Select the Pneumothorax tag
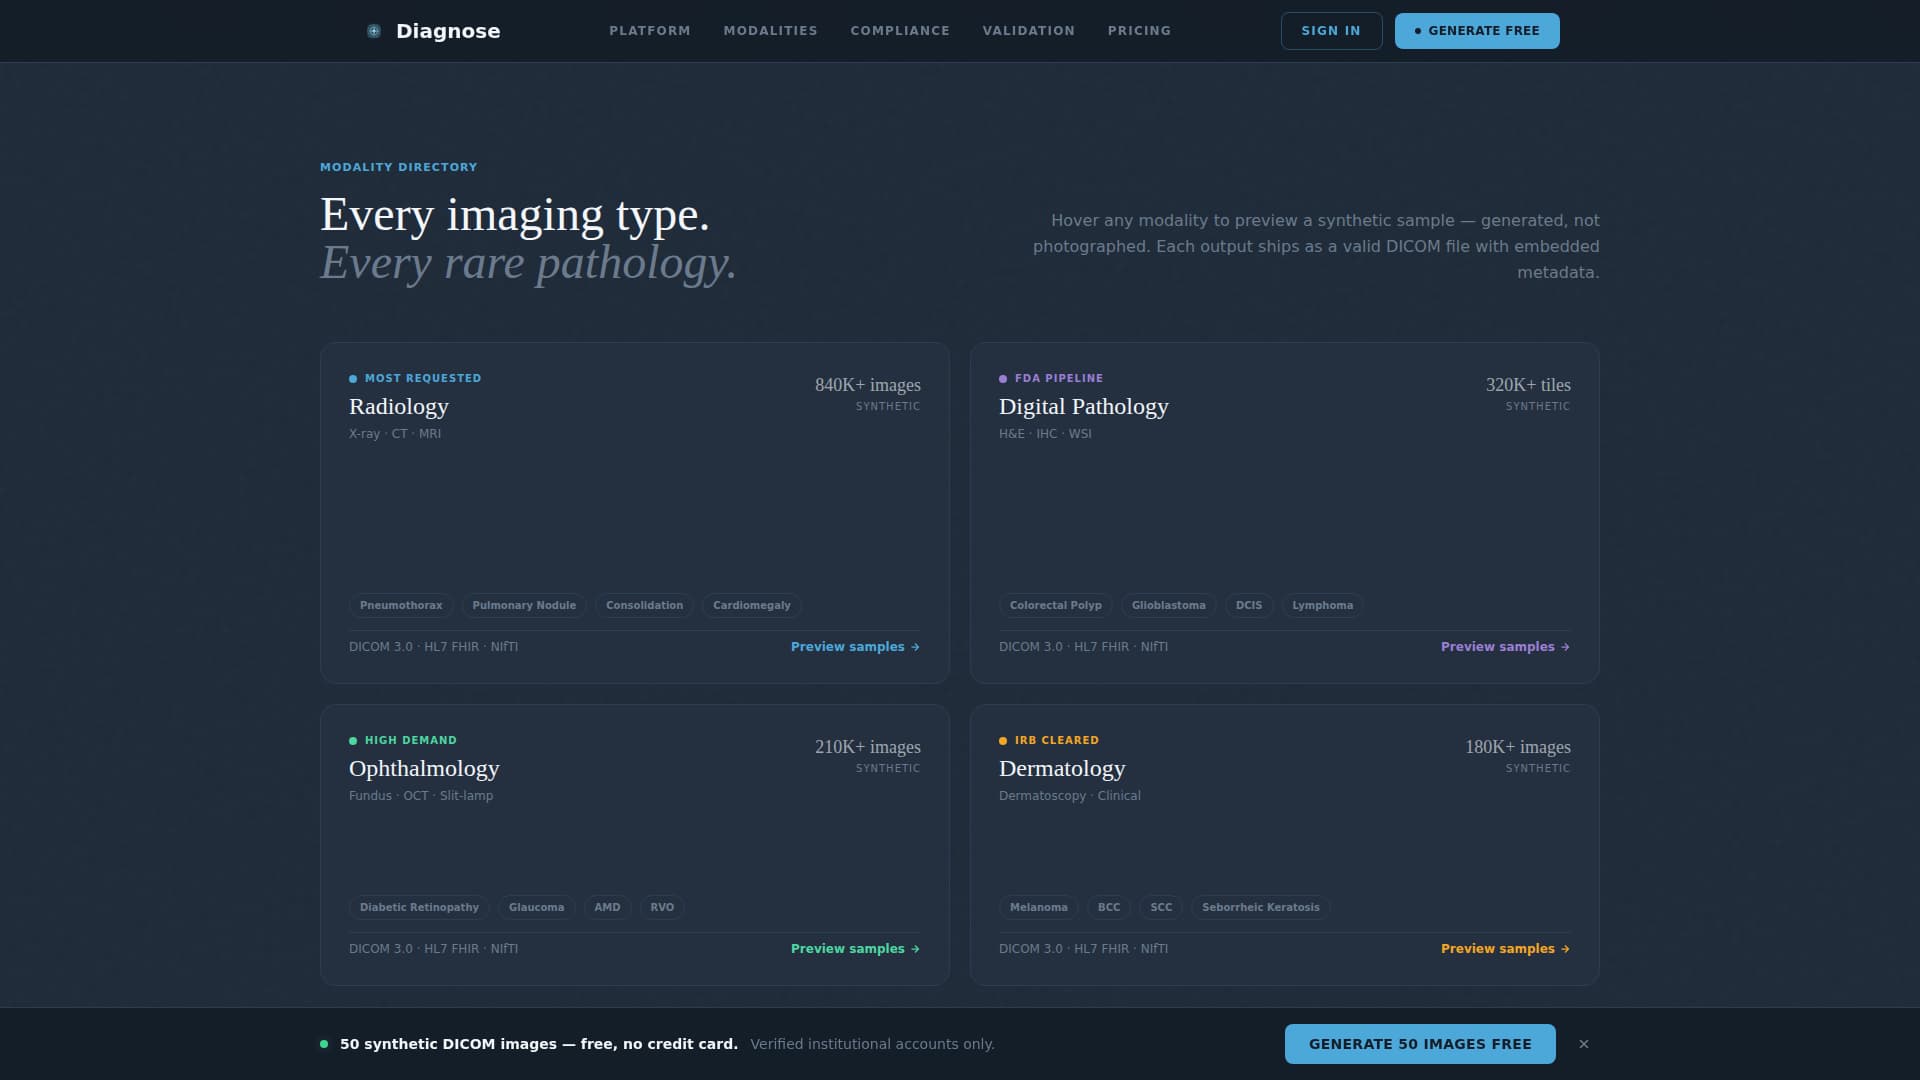The height and width of the screenshot is (1080, 1920). click(401, 605)
